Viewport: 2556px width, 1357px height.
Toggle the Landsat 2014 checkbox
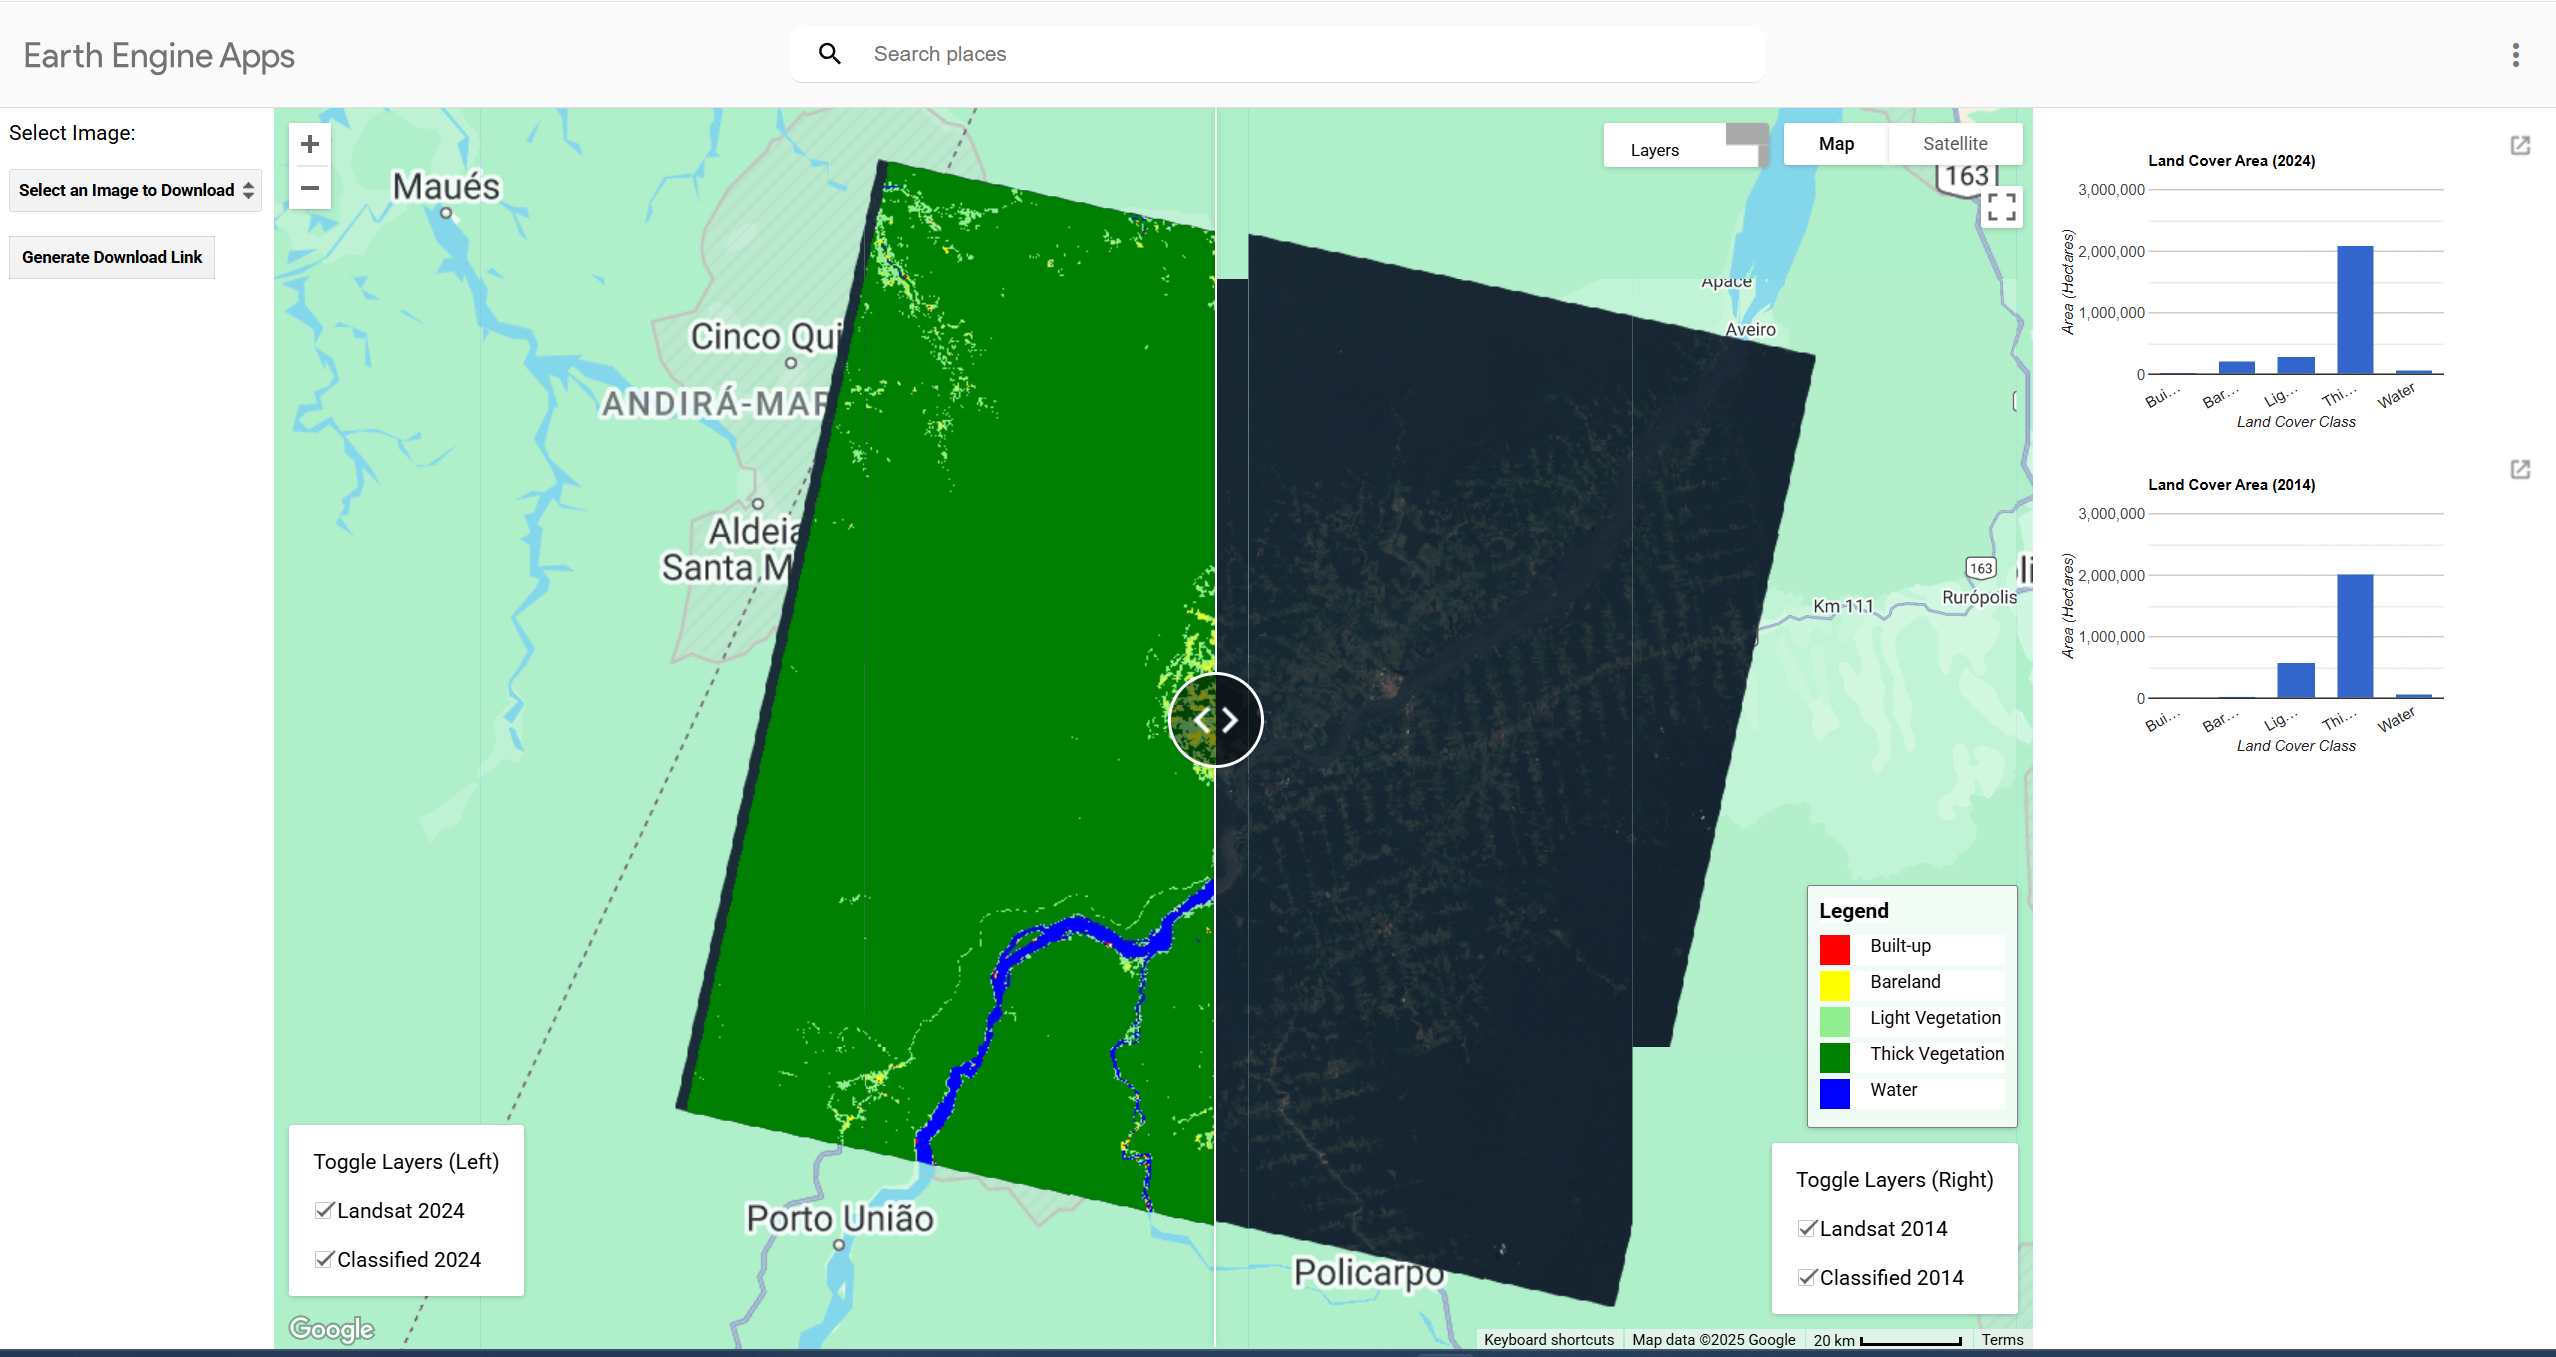(x=1806, y=1228)
